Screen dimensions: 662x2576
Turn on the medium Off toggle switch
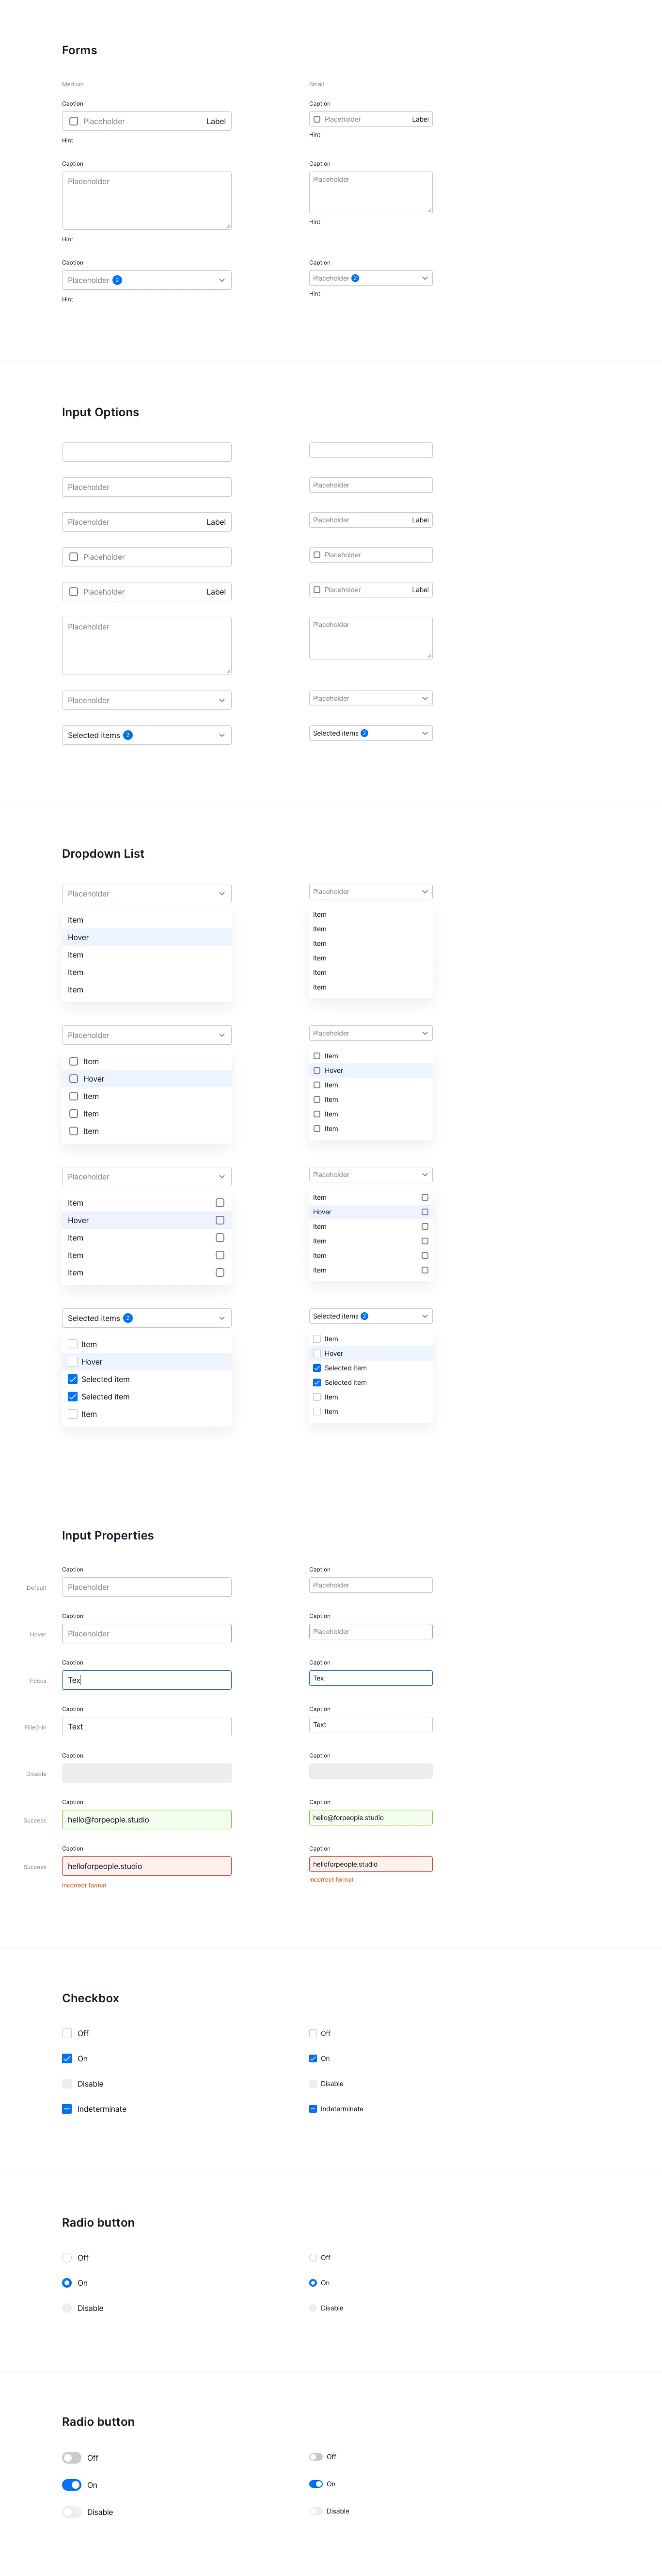pos(71,2458)
